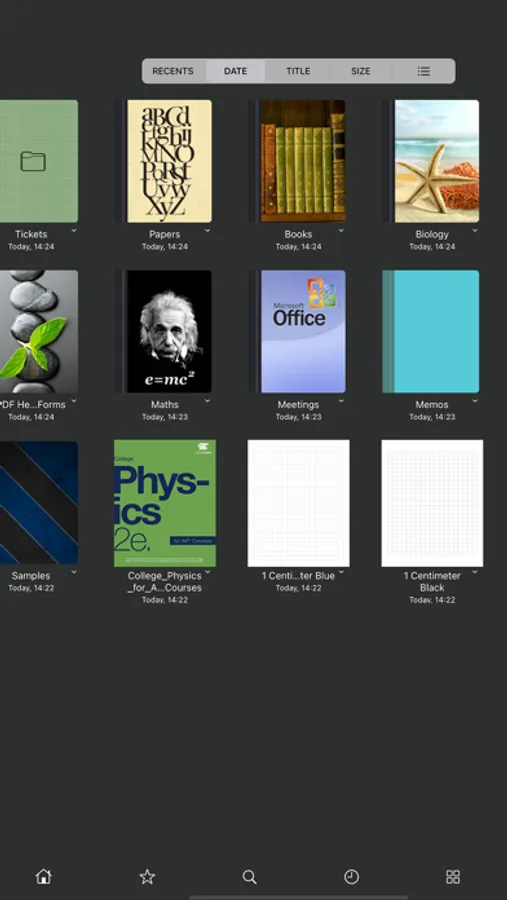The image size is (507, 900).
Task: Select the 'Books' title label
Action: pos(298,234)
